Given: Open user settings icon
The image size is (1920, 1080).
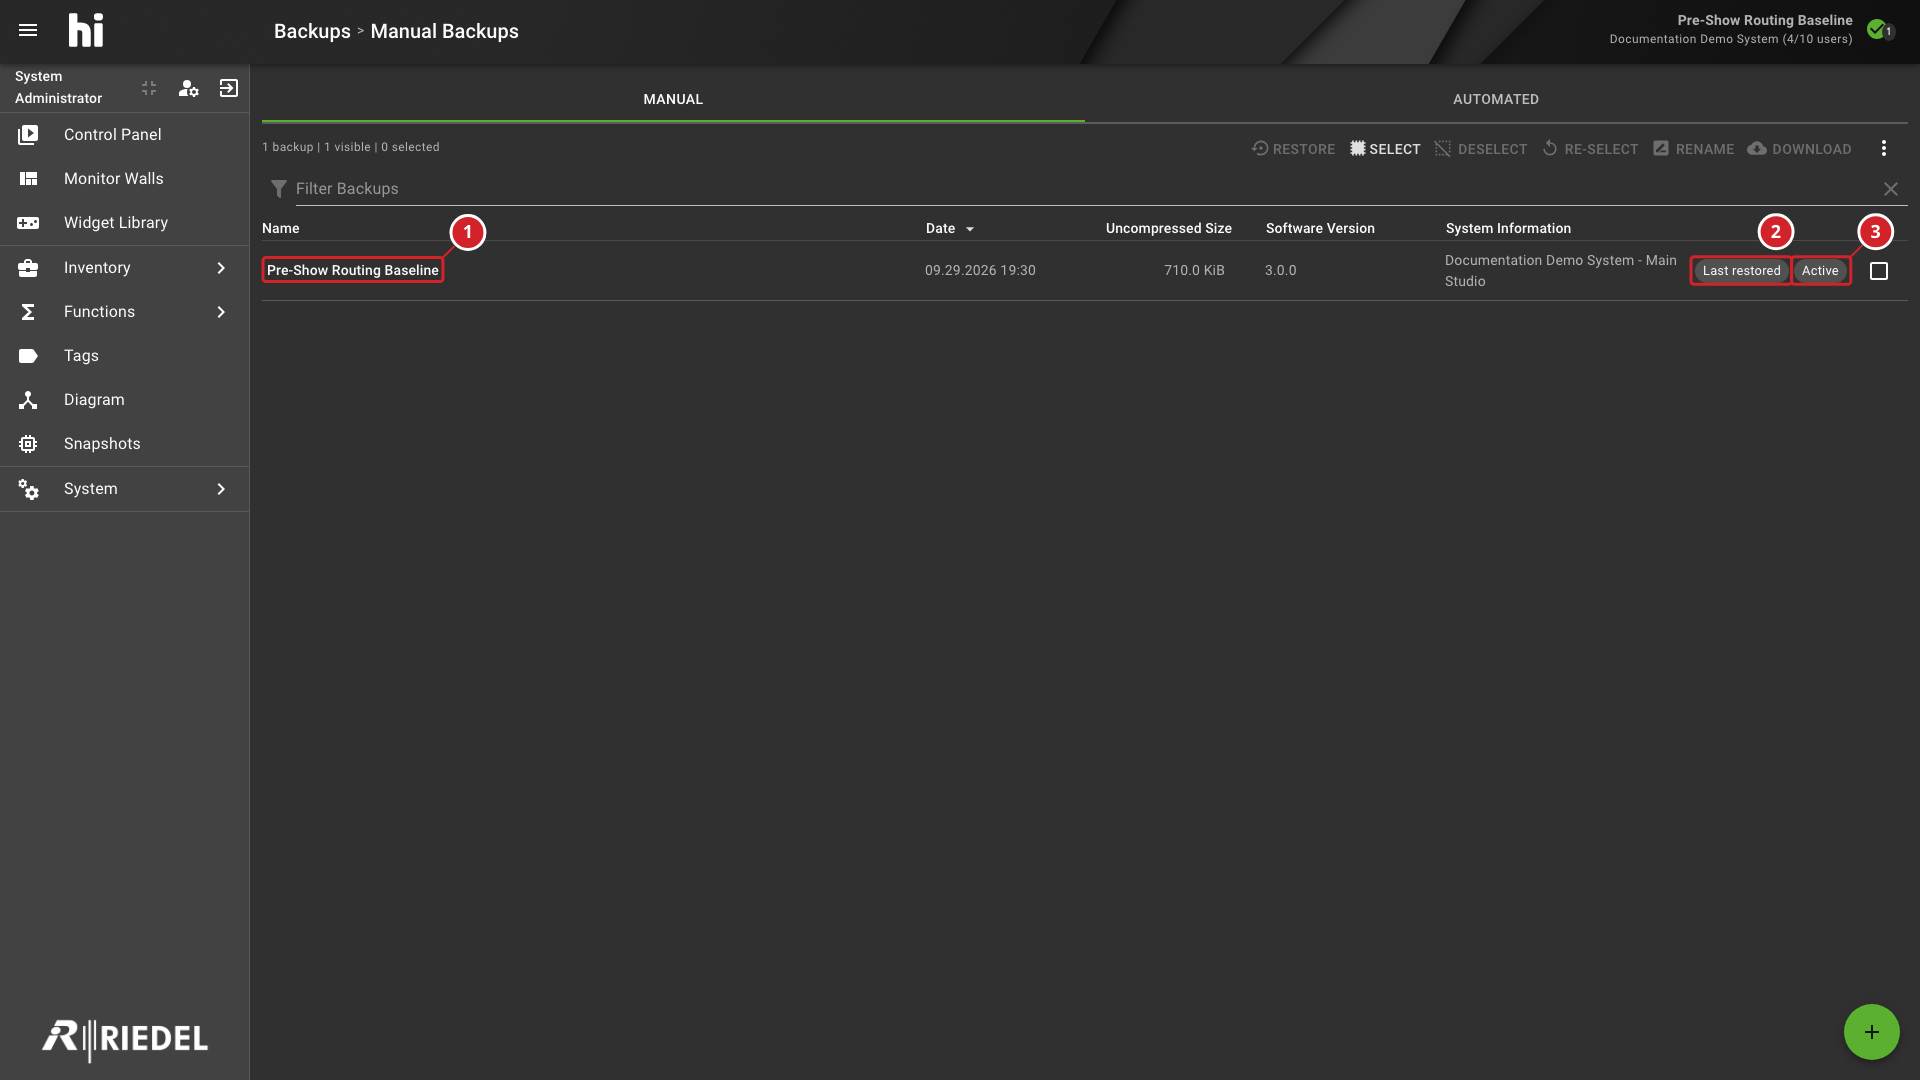Looking at the screenshot, I should 189,88.
